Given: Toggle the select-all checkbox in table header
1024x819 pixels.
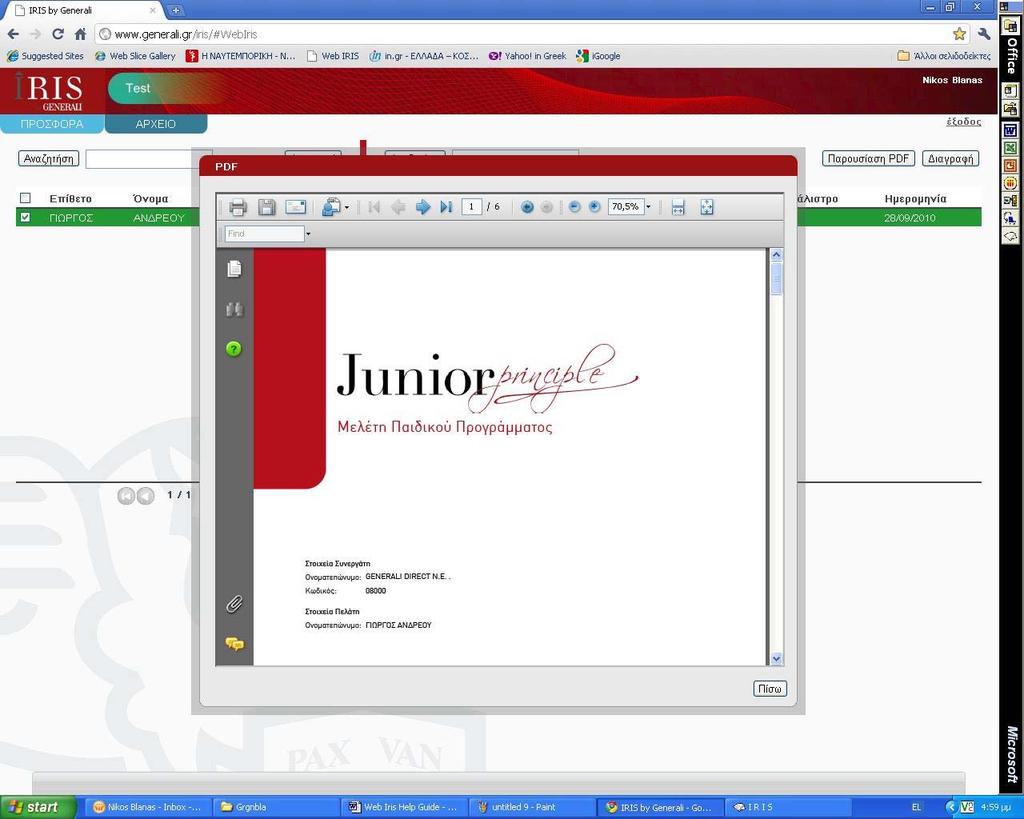Looking at the screenshot, I should tap(25, 198).
